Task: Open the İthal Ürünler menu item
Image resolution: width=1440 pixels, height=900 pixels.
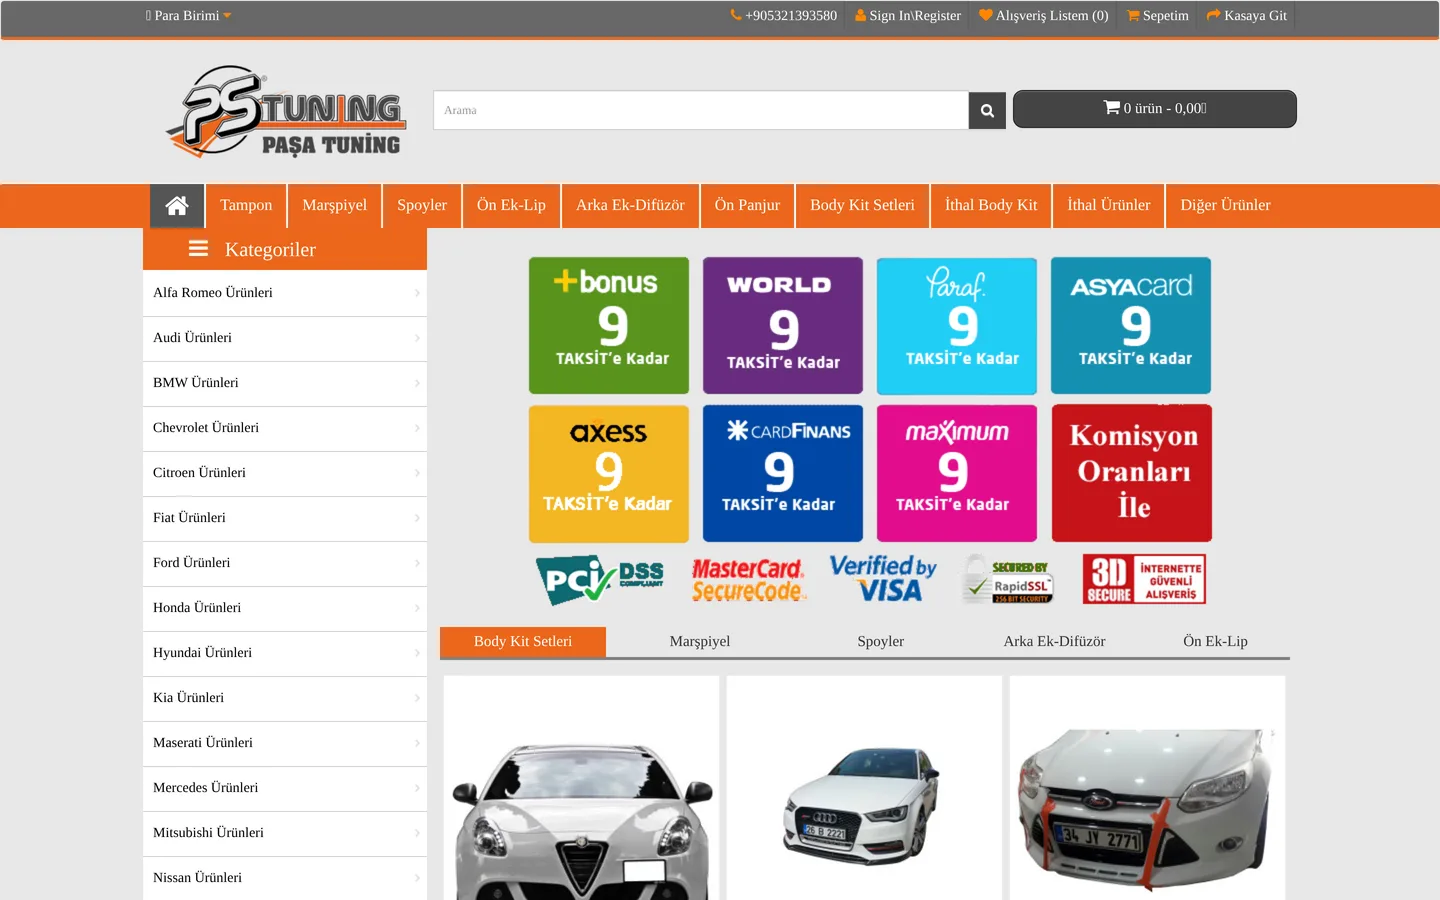Action: [1109, 205]
